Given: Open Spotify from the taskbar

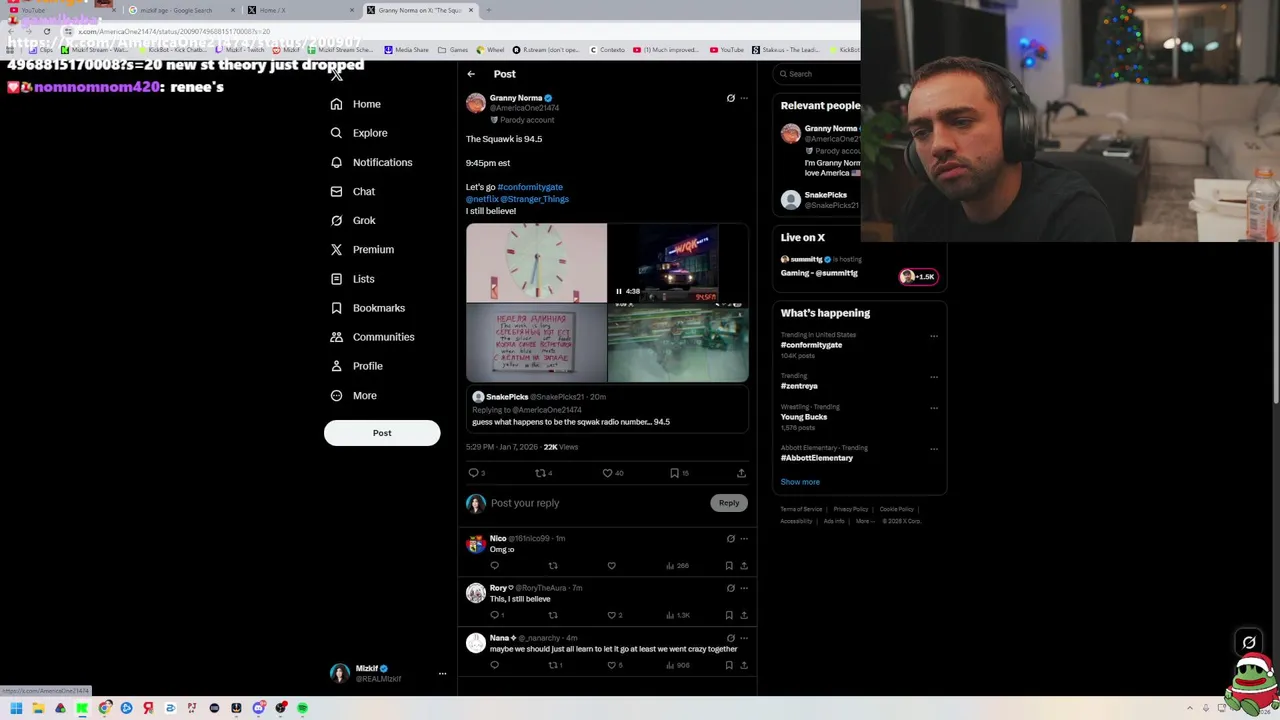Looking at the screenshot, I should point(302,708).
